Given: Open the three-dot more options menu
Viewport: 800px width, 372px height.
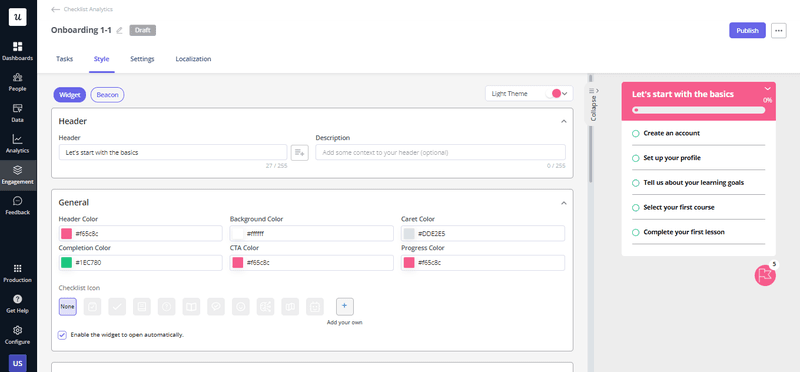Looking at the screenshot, I should point(778,31).
